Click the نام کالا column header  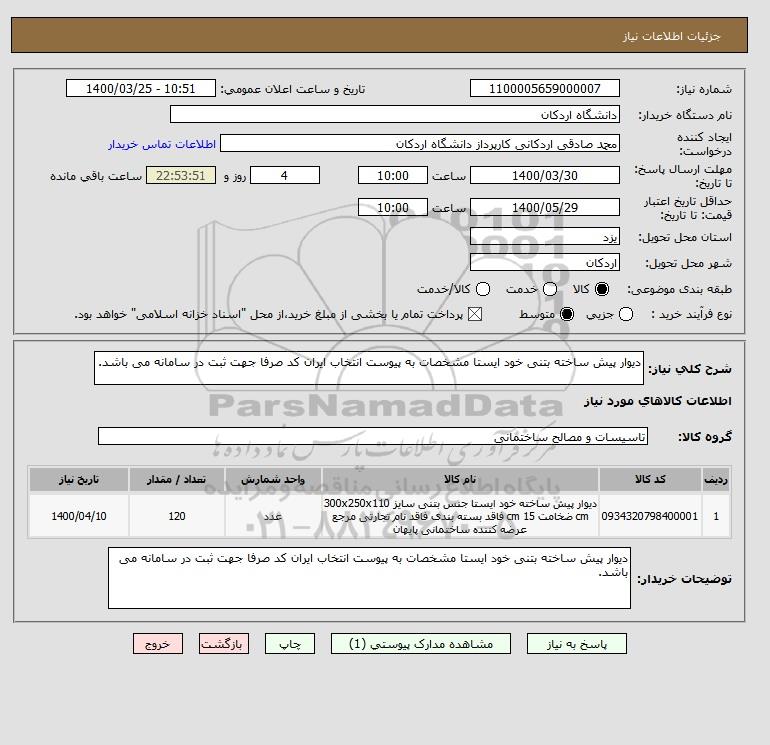[x=460, y=479]
